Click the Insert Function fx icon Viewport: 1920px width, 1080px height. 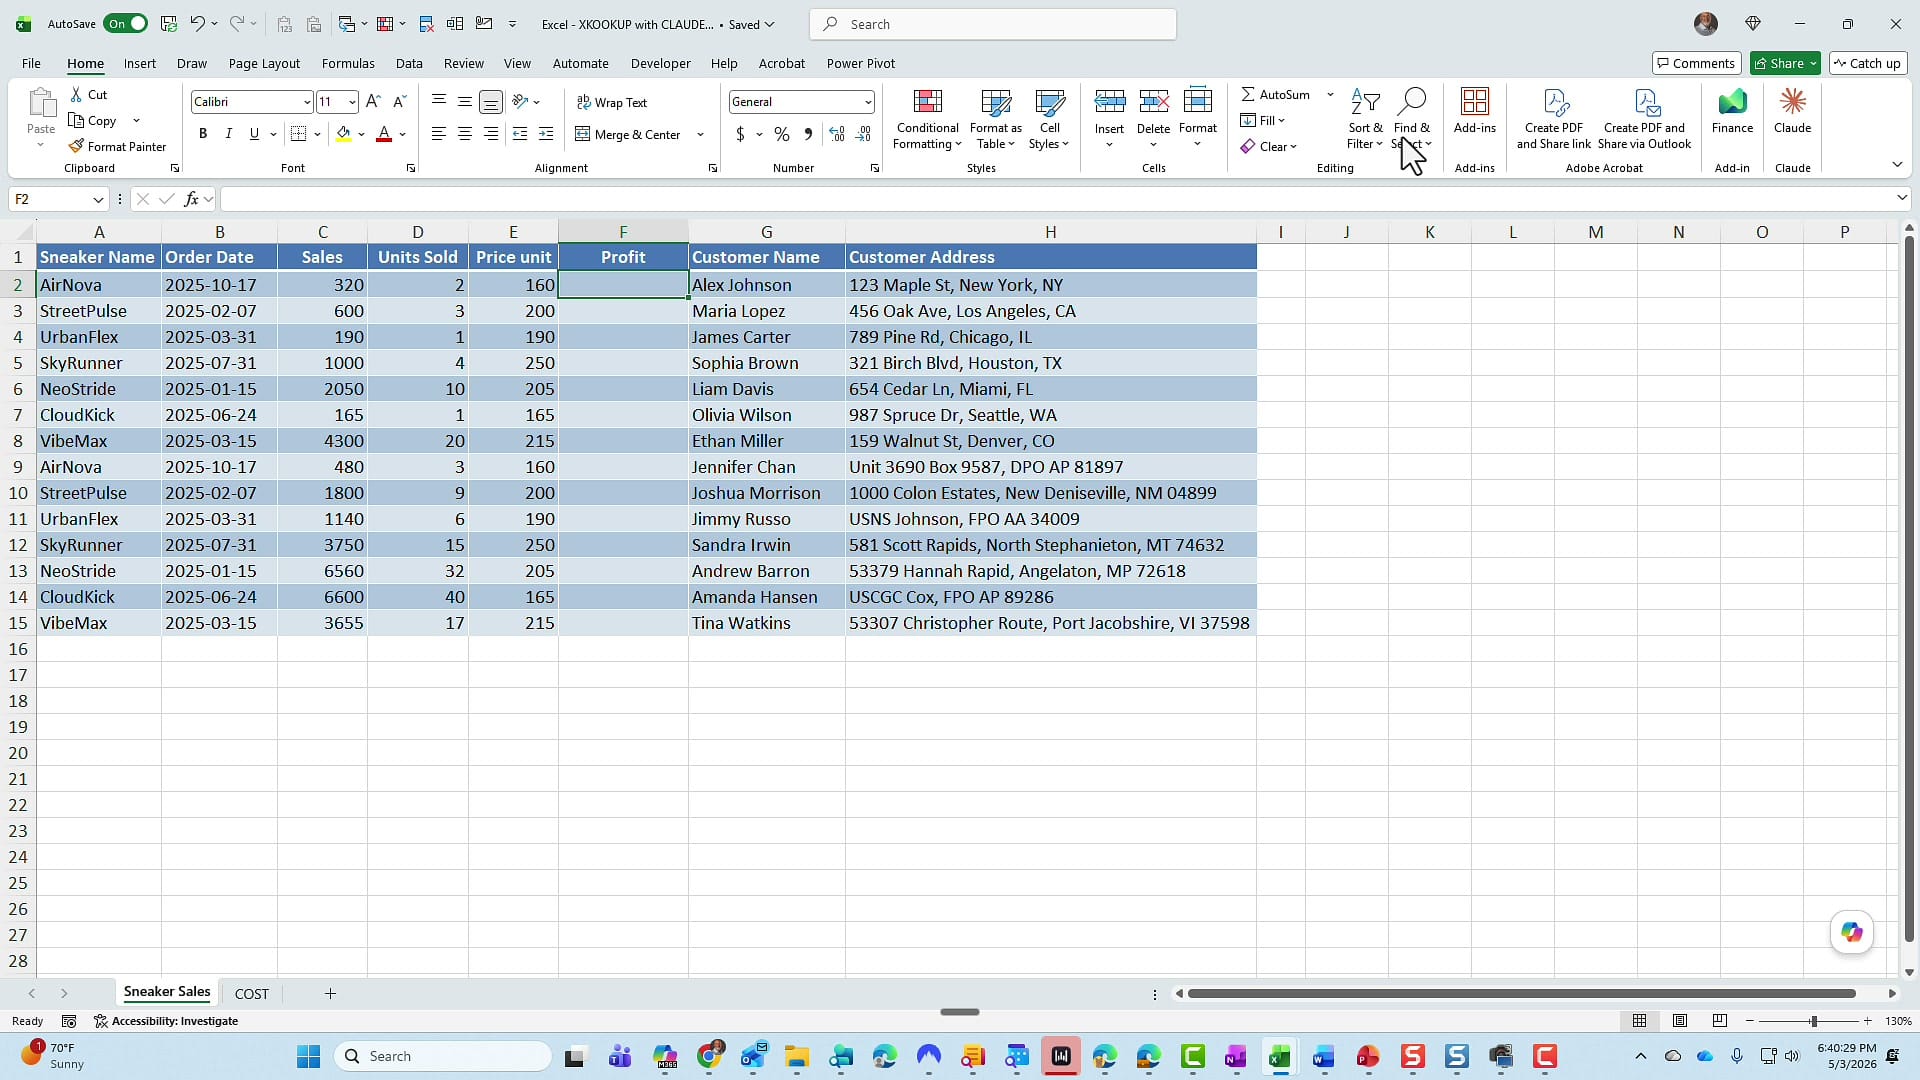click(191, 199)
